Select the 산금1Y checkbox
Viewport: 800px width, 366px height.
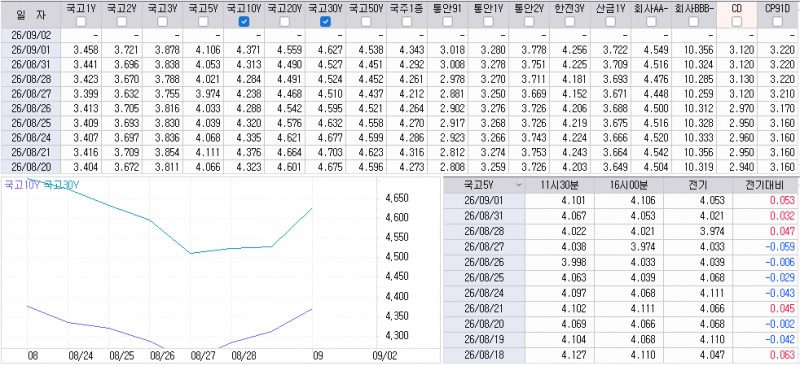pos(610,21)
